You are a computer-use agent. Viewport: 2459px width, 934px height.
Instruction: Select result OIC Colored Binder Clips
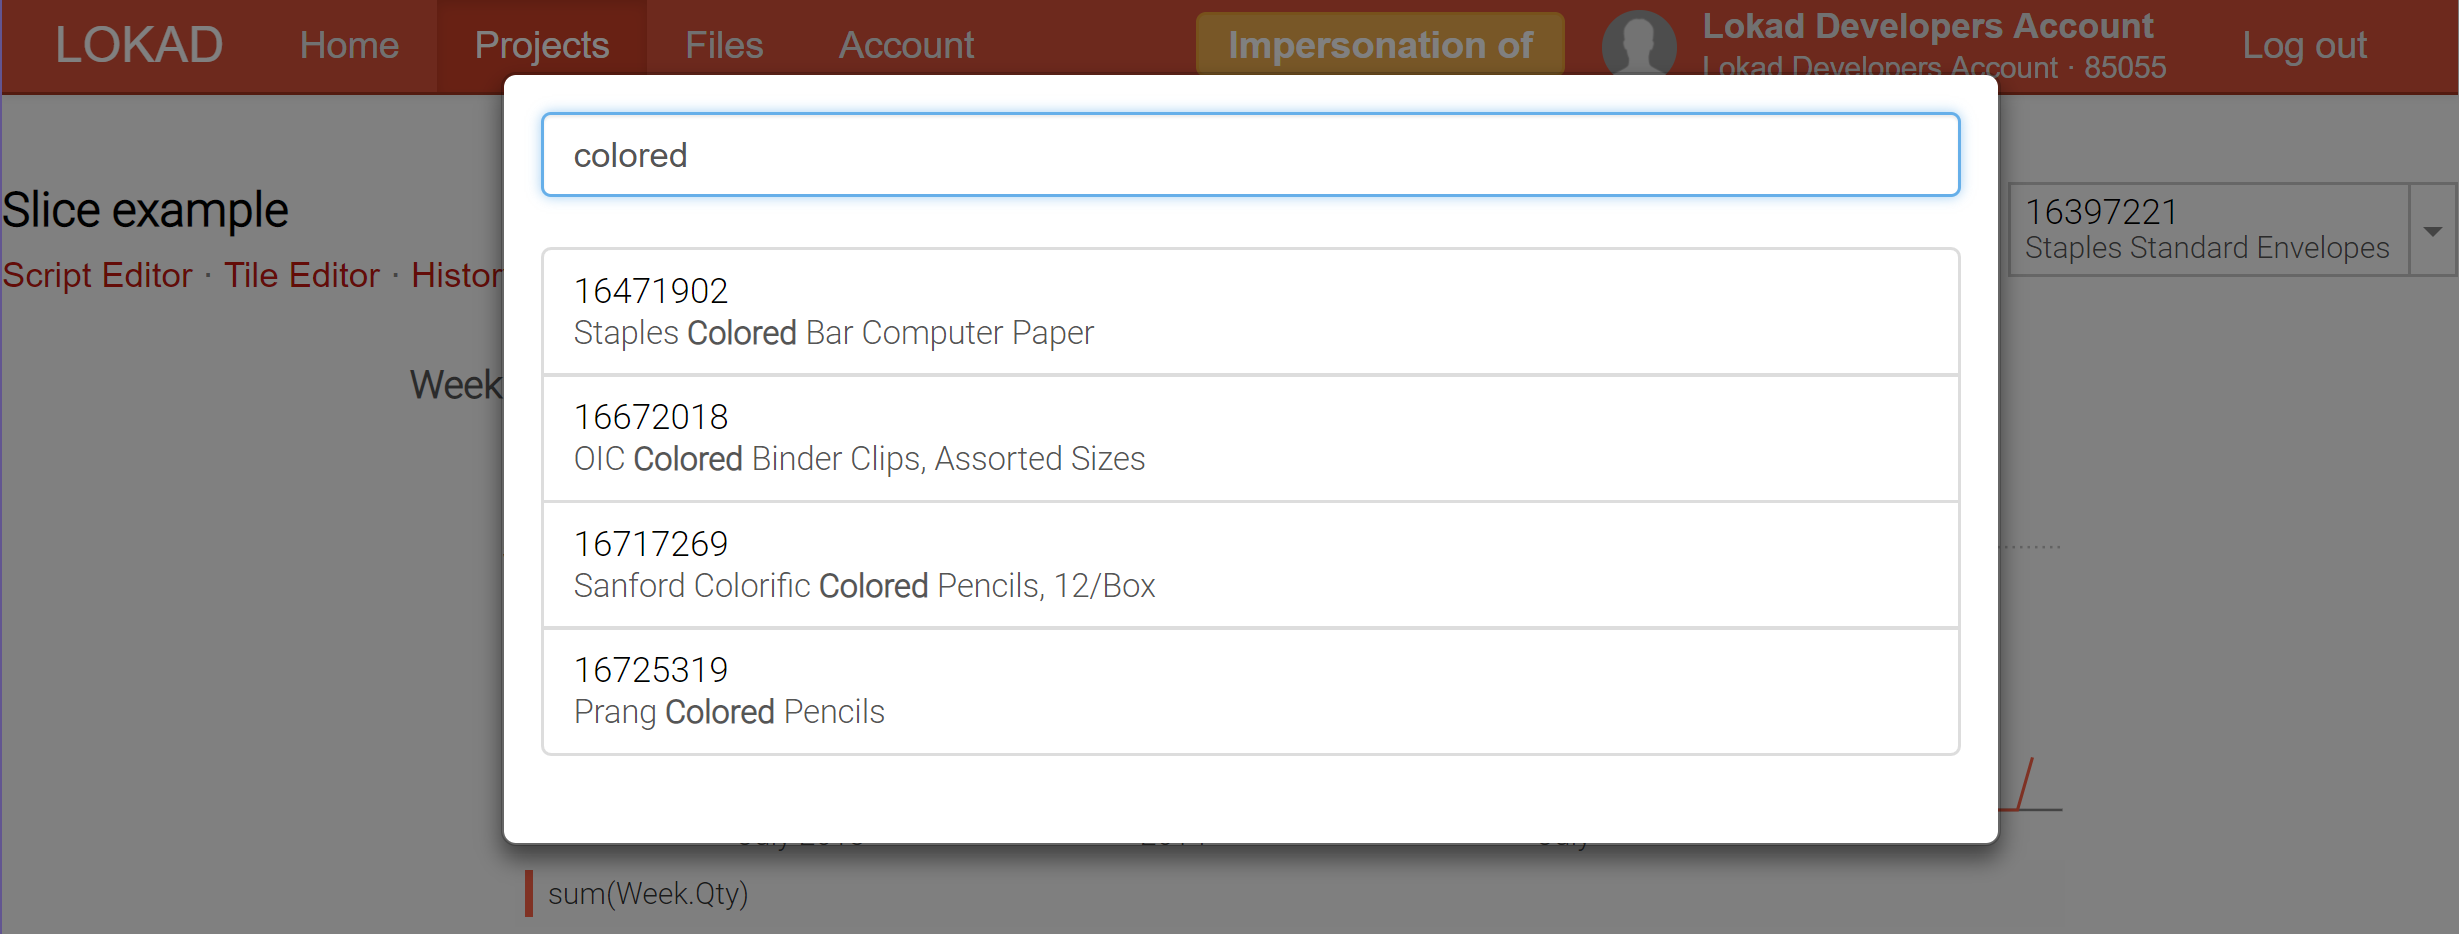pos(1248,437)
